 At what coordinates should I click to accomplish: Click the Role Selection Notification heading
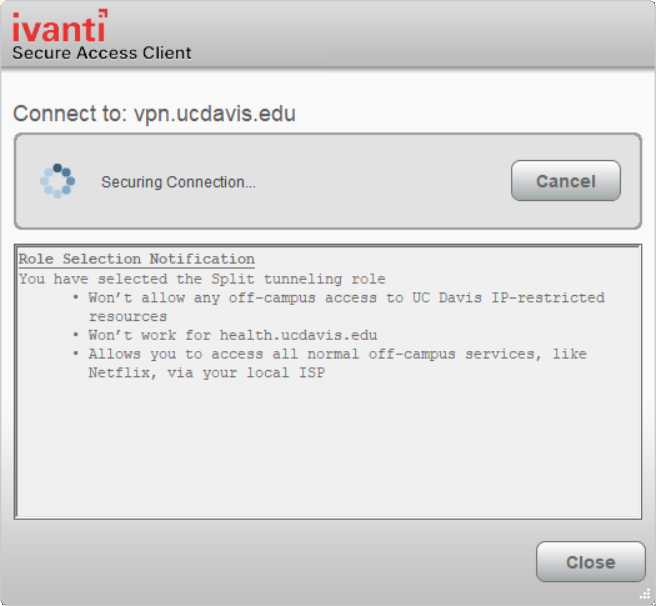136,260
